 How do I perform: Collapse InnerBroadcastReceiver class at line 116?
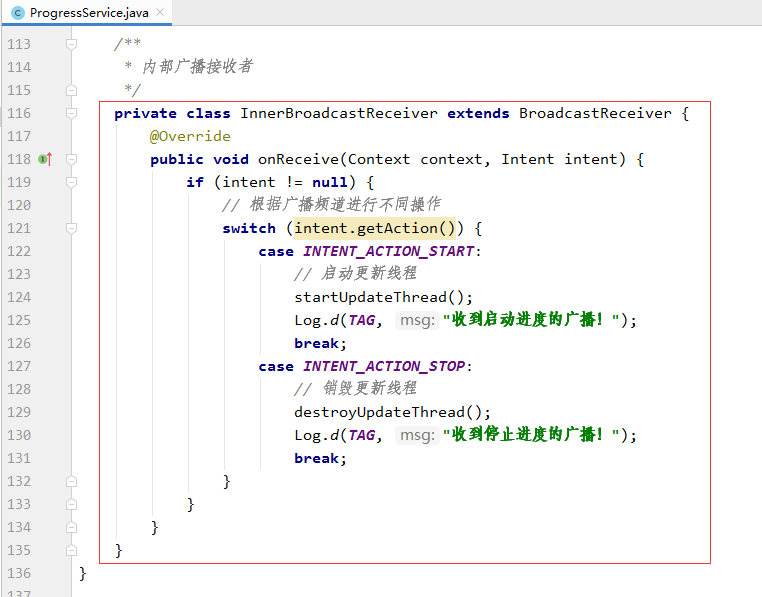tap(71, 113)
